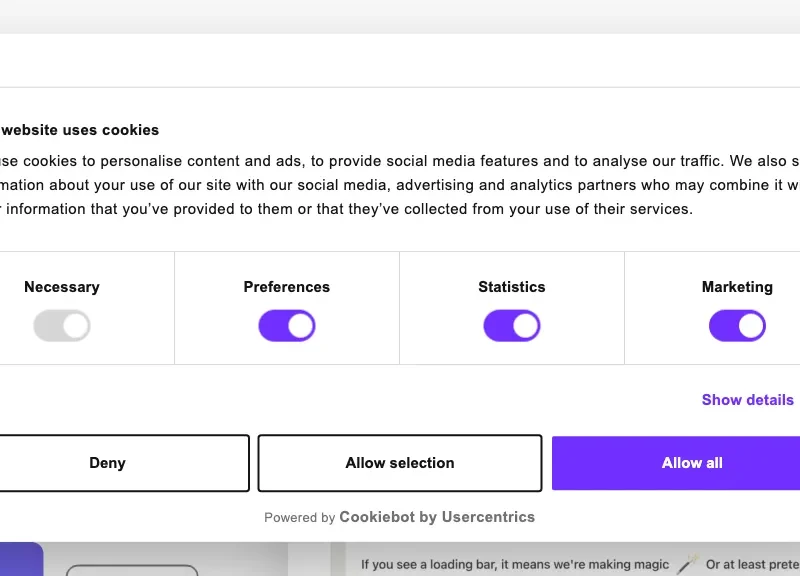Open the Cookiebot by Usercentrics link
Image resolution: width=800 pixels, height=576 pixels.
click(437, 517)
